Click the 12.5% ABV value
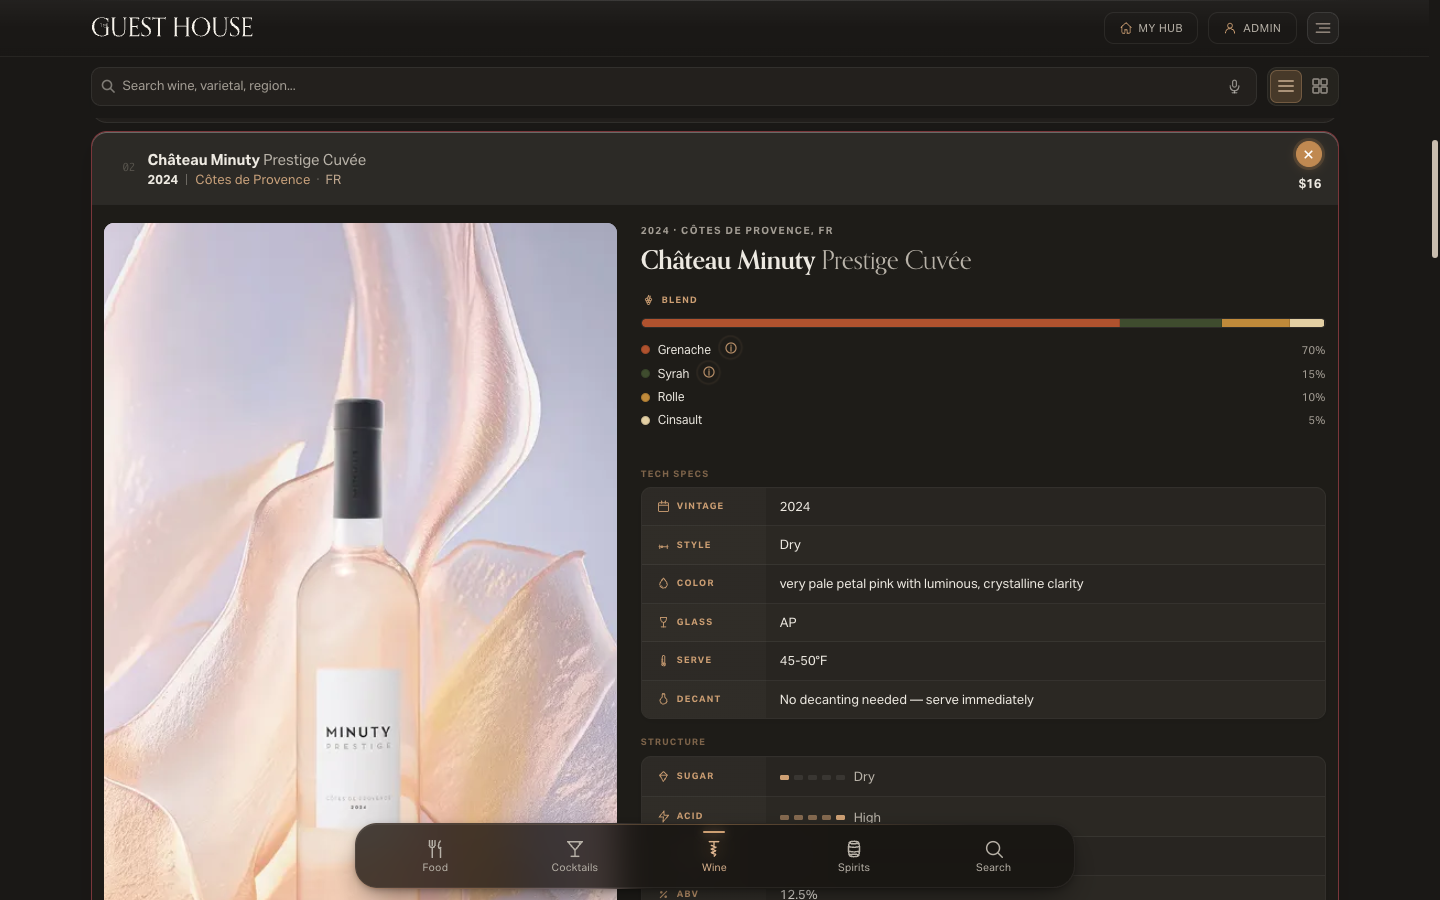This screenshot has width=1440, height=900. coord(798,894)
